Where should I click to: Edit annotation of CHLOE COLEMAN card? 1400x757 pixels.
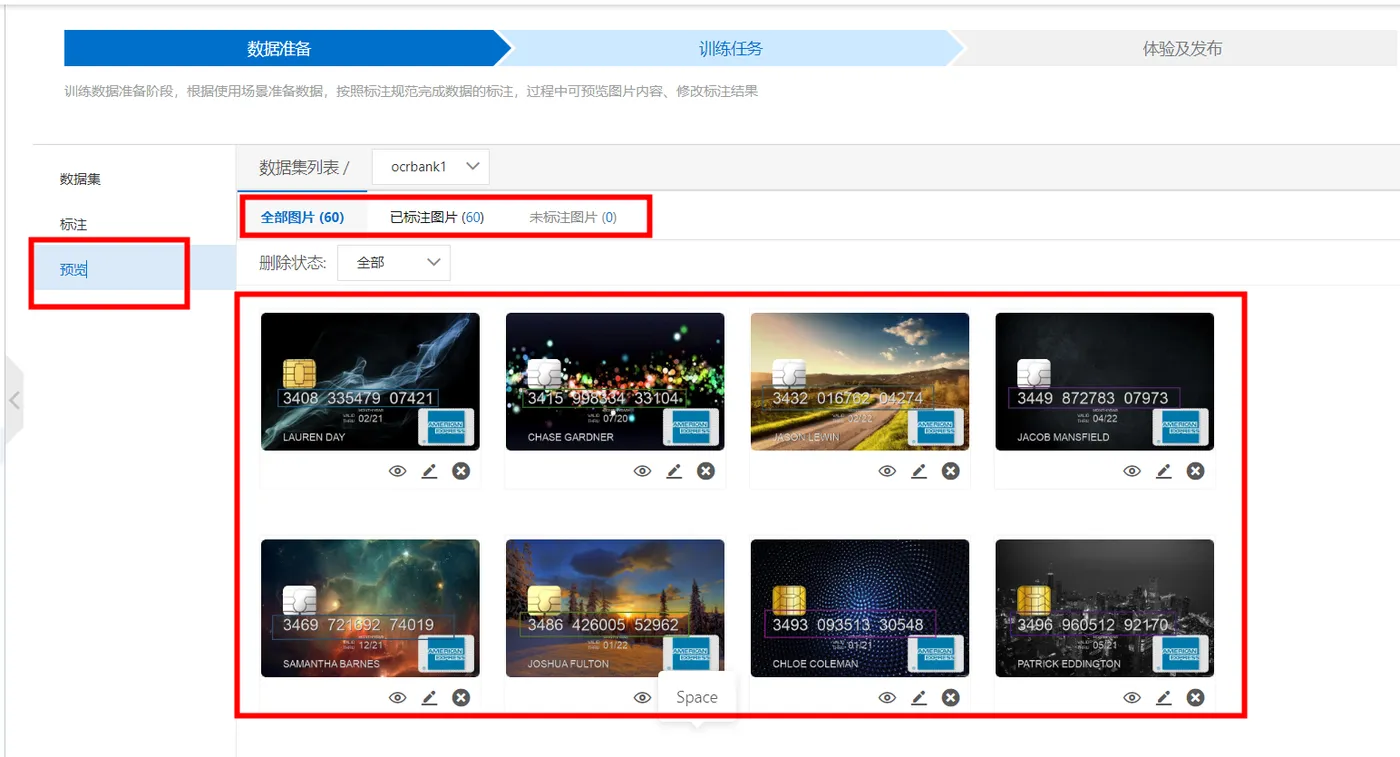tap(919, 698)
